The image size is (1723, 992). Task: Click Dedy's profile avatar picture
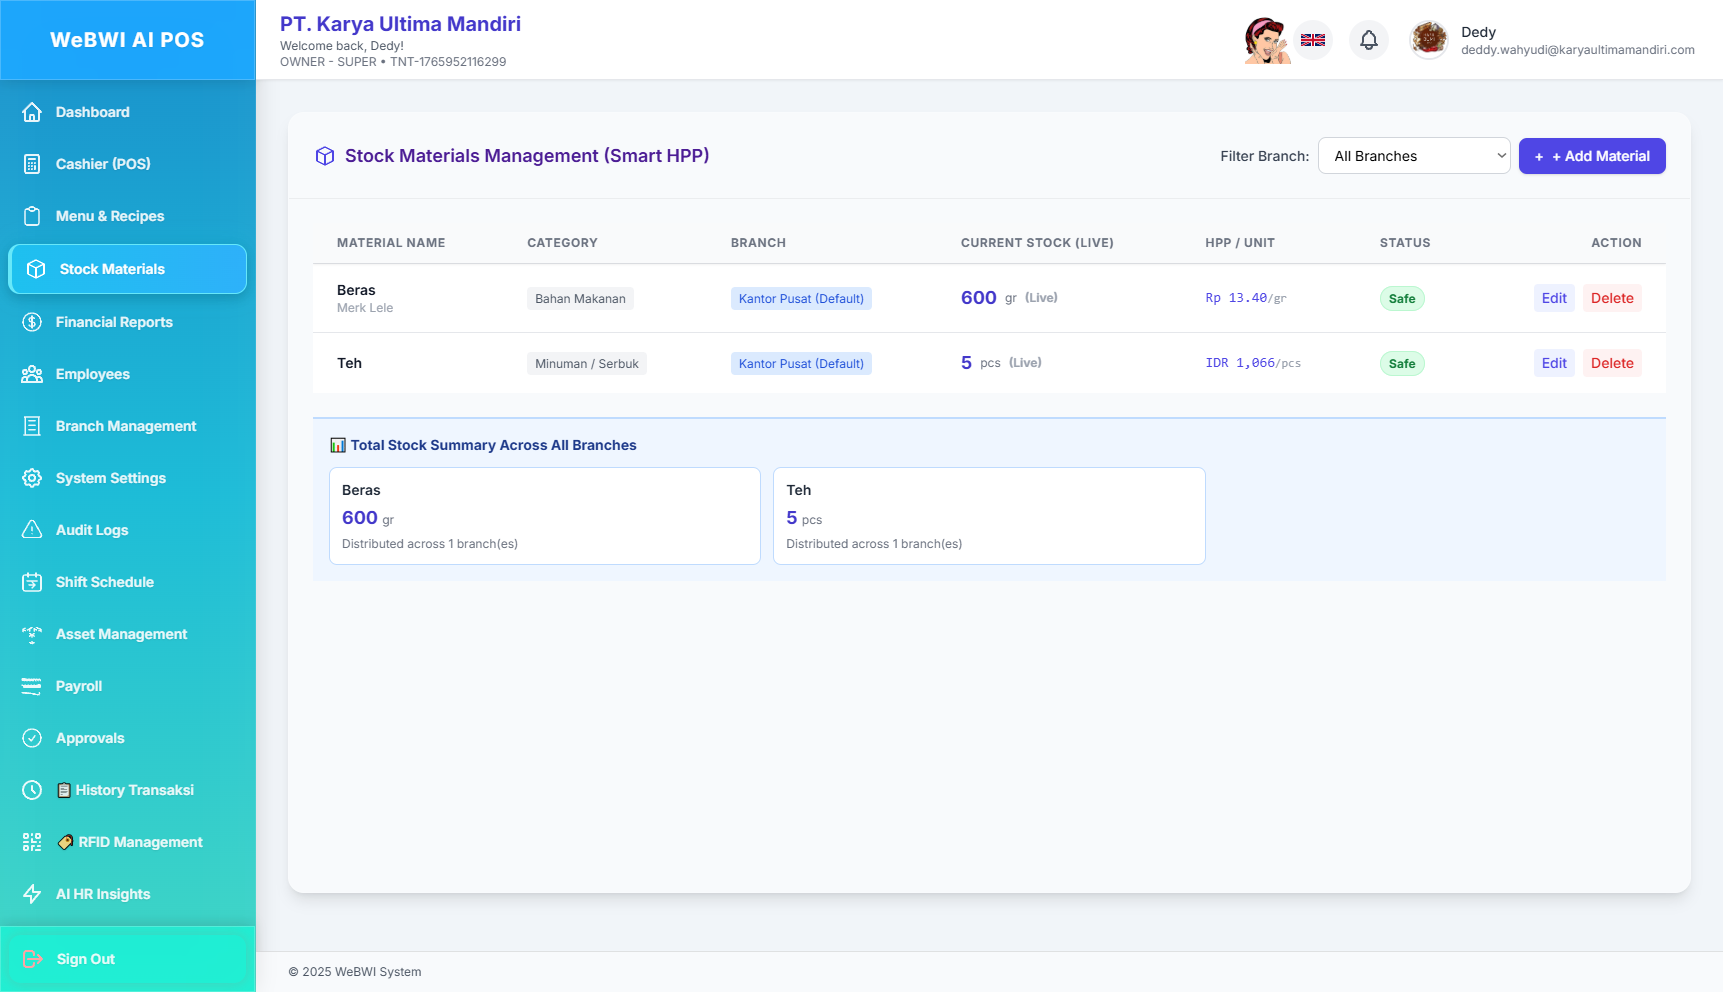1428,40
